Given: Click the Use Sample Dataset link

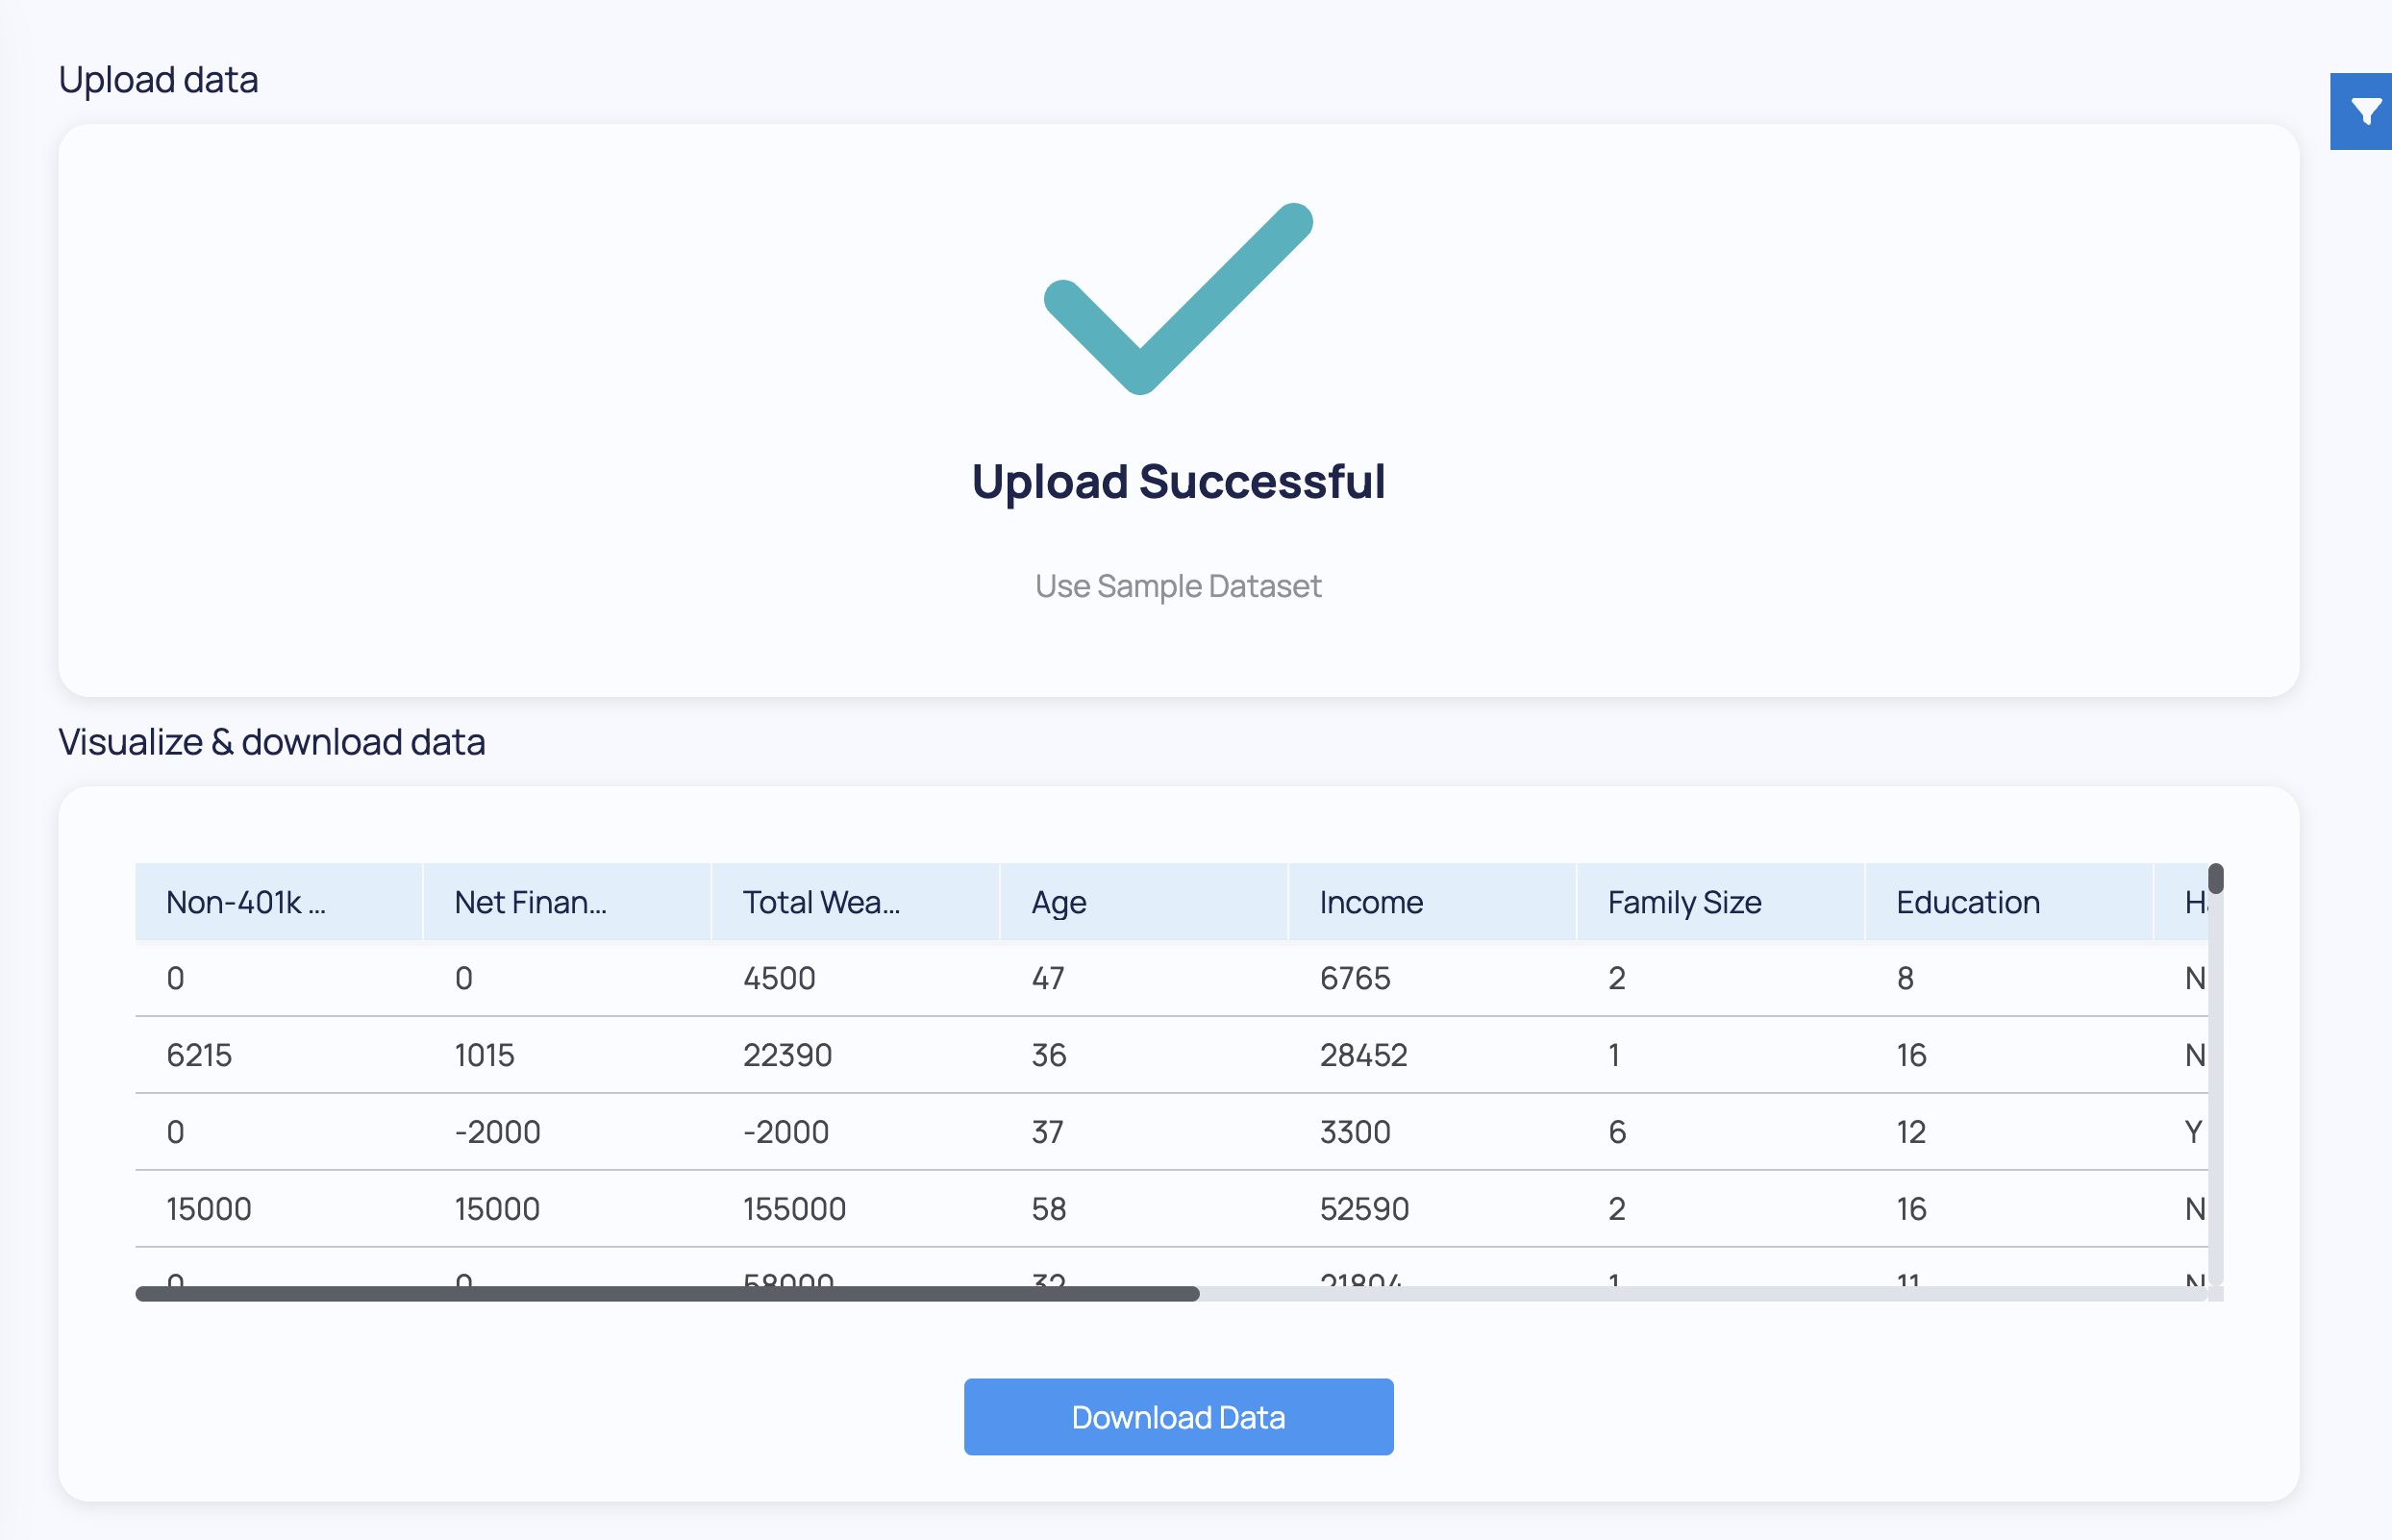Looking at the screenshot, I should pos(1178,586).
